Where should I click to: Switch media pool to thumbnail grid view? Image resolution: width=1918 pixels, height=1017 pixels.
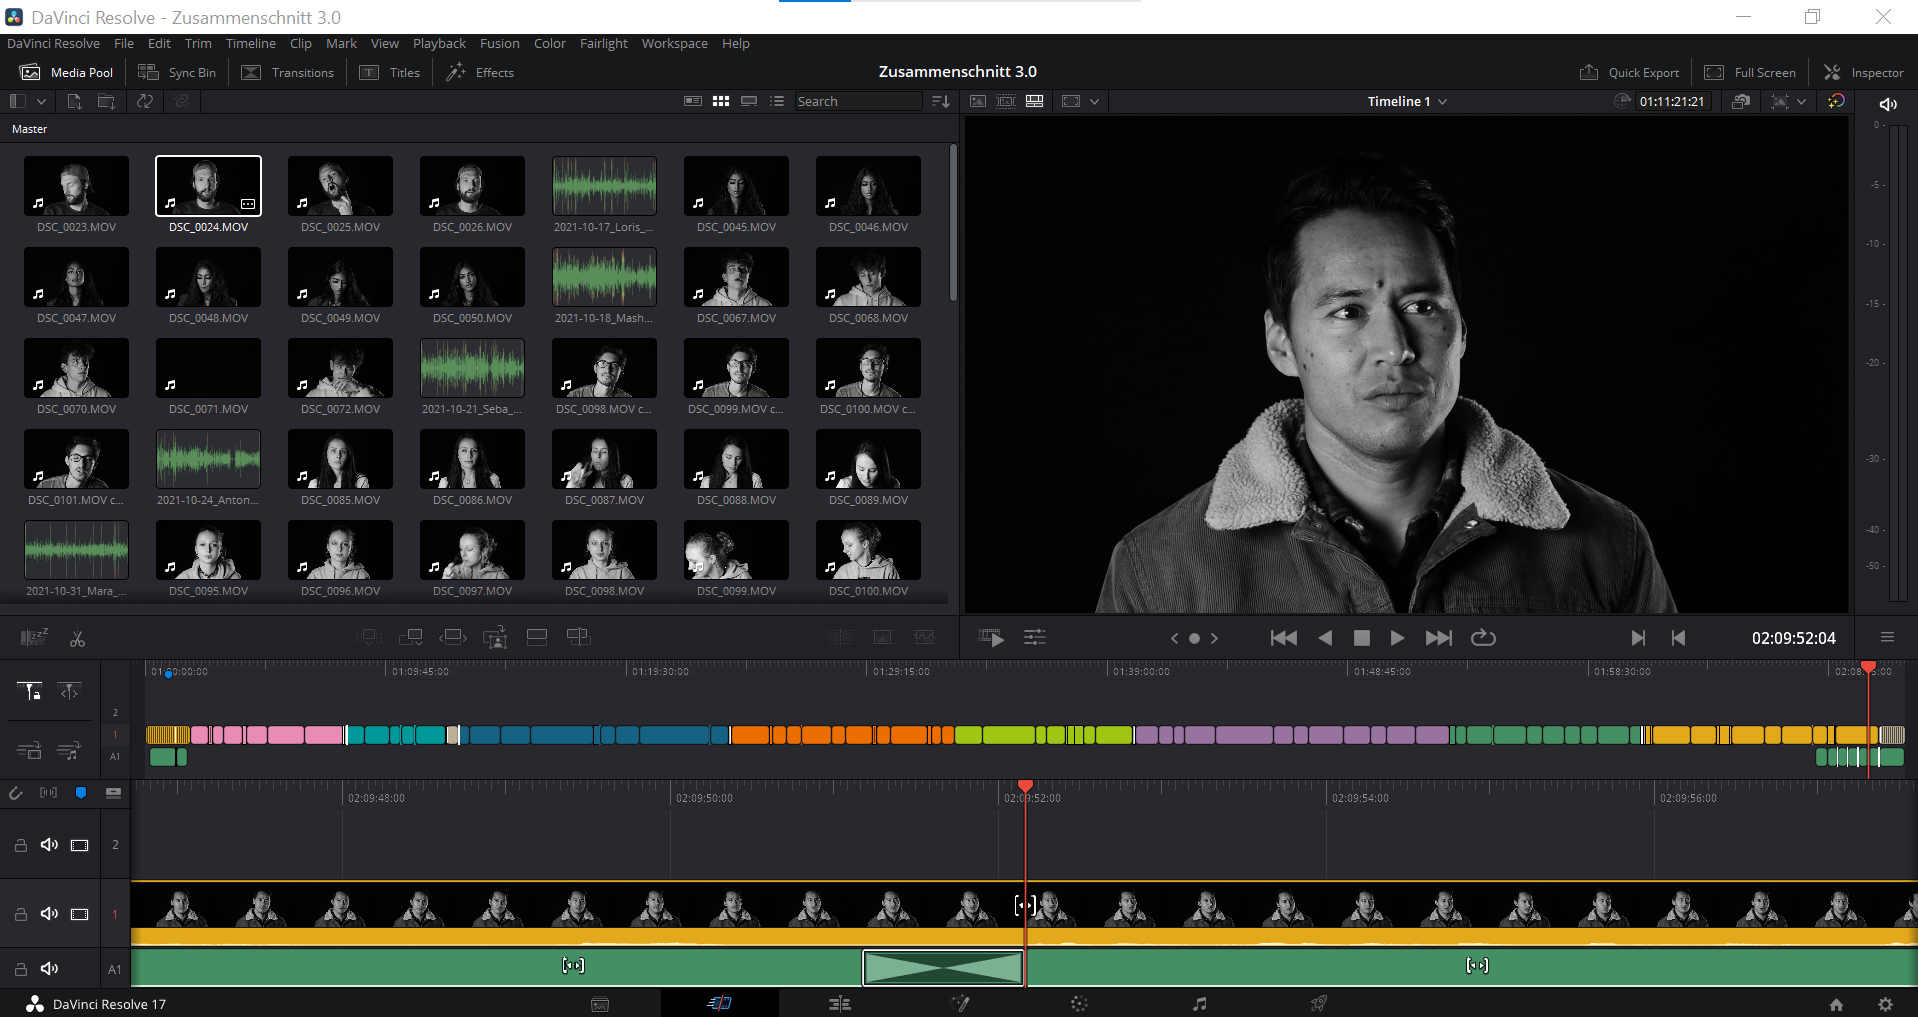(x=720, y=101)
